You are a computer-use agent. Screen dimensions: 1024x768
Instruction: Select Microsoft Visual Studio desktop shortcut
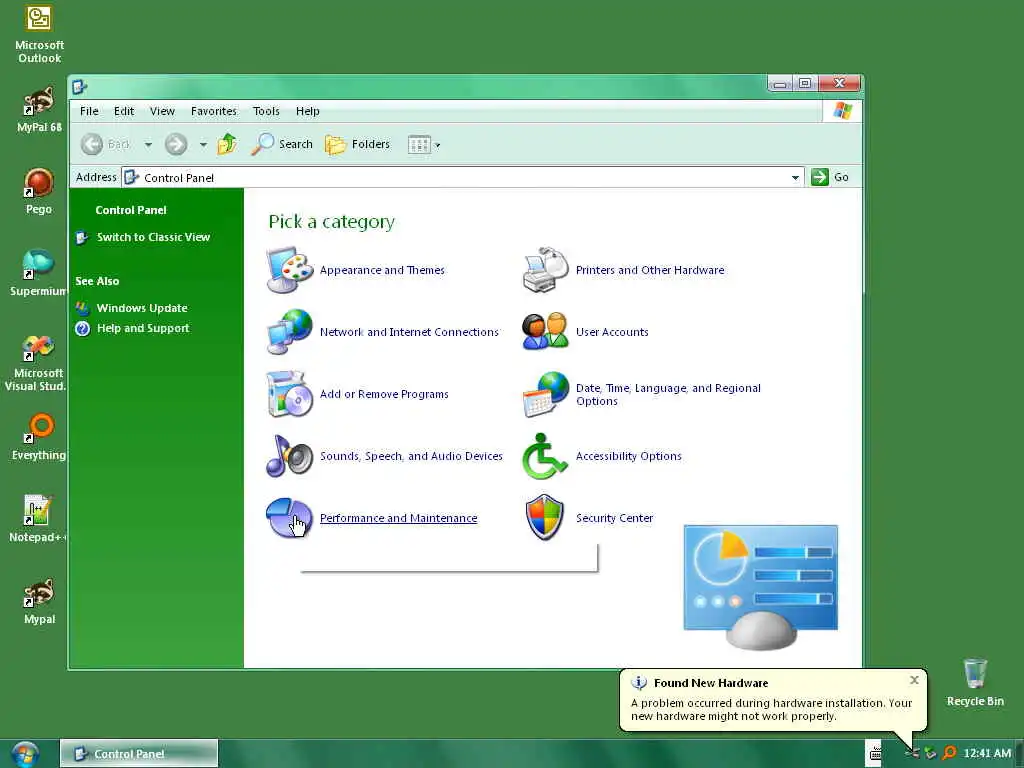[37, 362]
